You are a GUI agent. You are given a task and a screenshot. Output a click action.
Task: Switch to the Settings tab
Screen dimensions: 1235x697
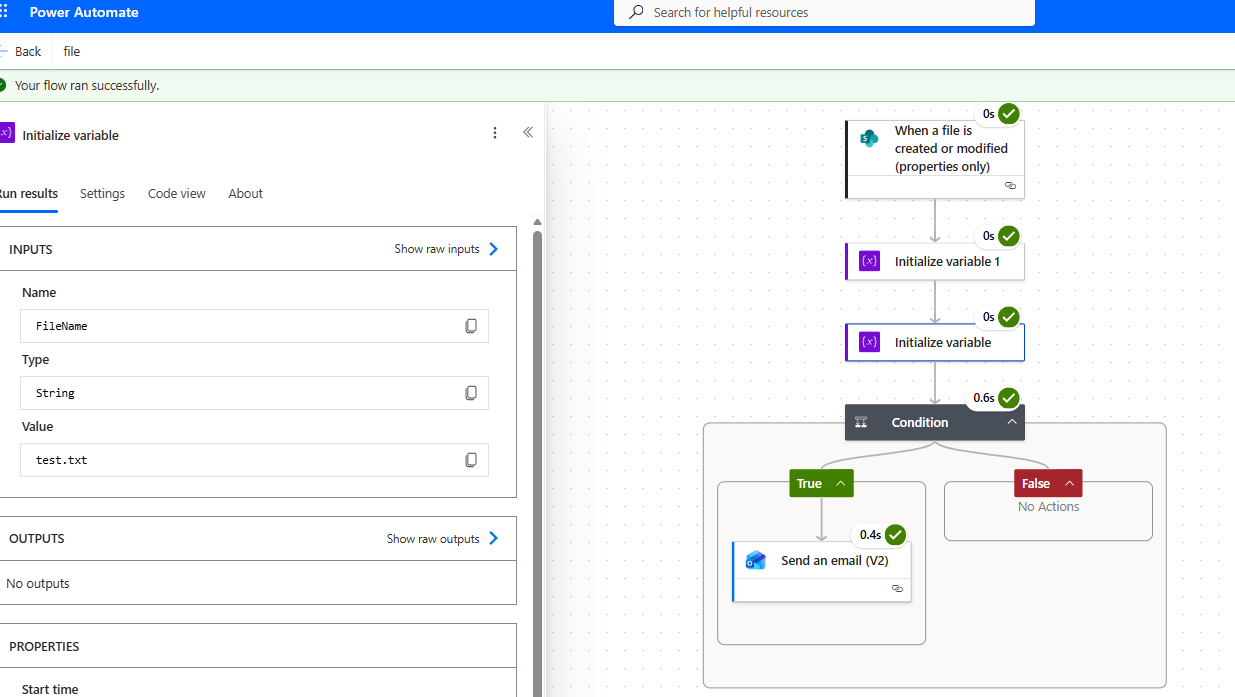102,194
